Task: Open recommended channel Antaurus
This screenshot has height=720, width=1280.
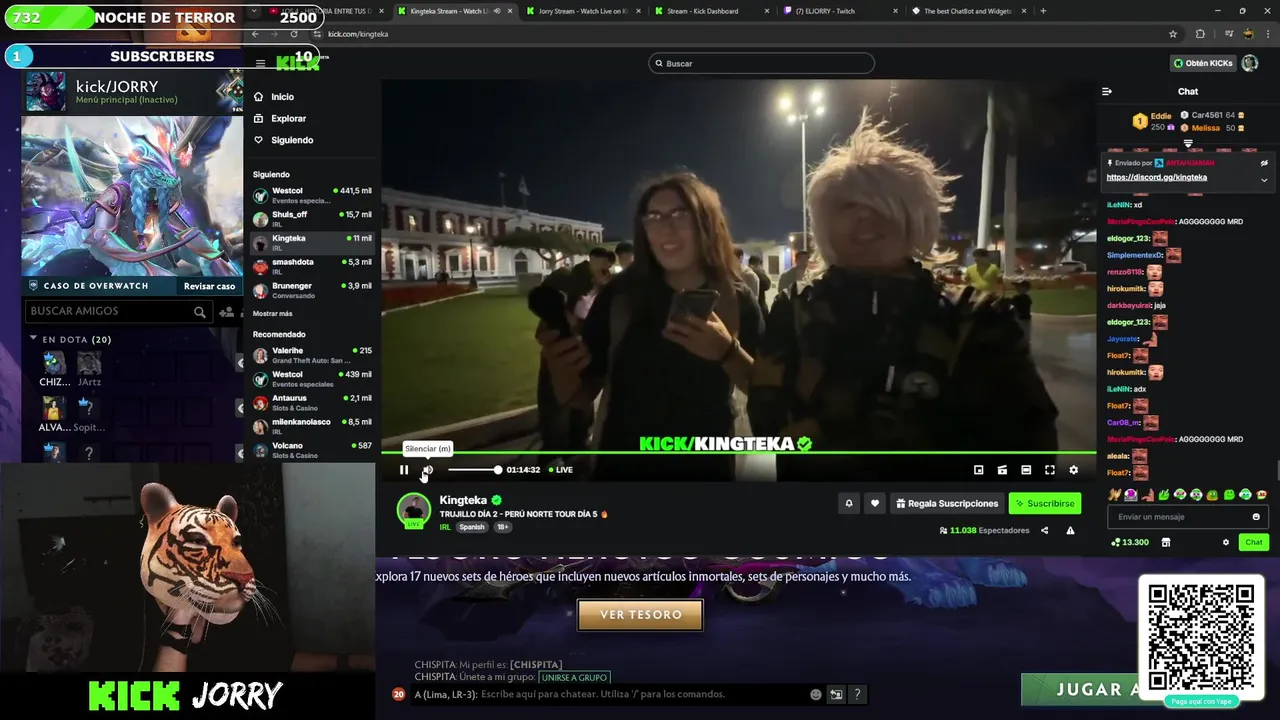Action: 312,402
